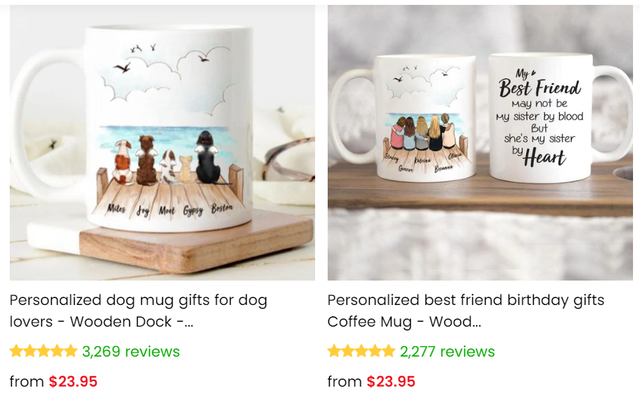
Task: Click the five girls illustration on mug
Action: point(422,133)
